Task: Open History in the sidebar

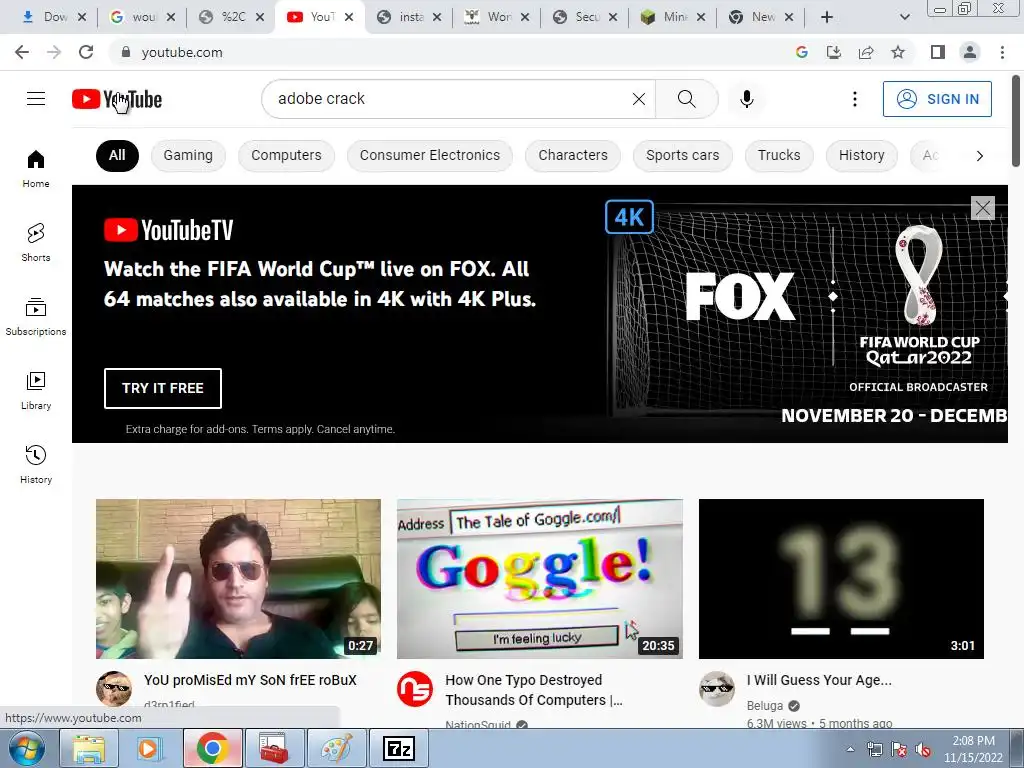Action: click(36, 464)
